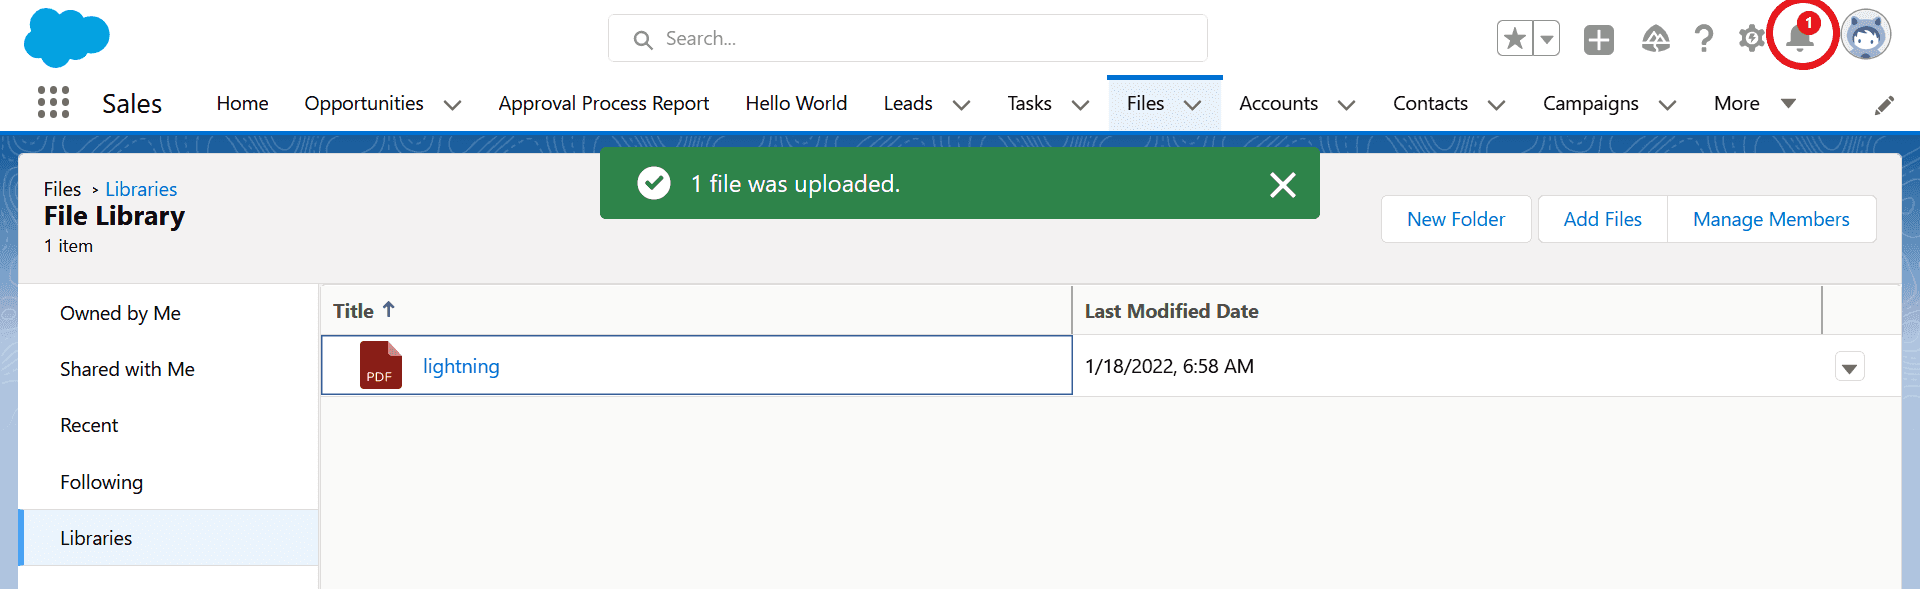This screenshot has height=589, width=1920.
Task: Click the Add Files button
Action: click(x=1603, y=219)
